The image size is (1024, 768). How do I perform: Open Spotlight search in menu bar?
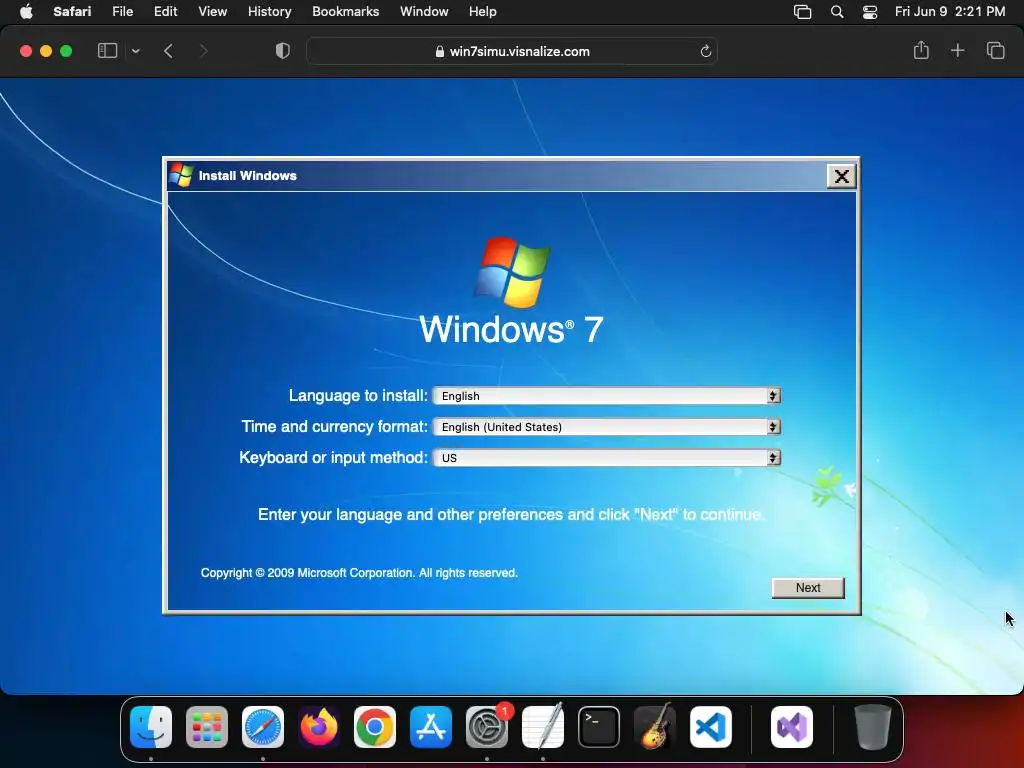point(837,12)
